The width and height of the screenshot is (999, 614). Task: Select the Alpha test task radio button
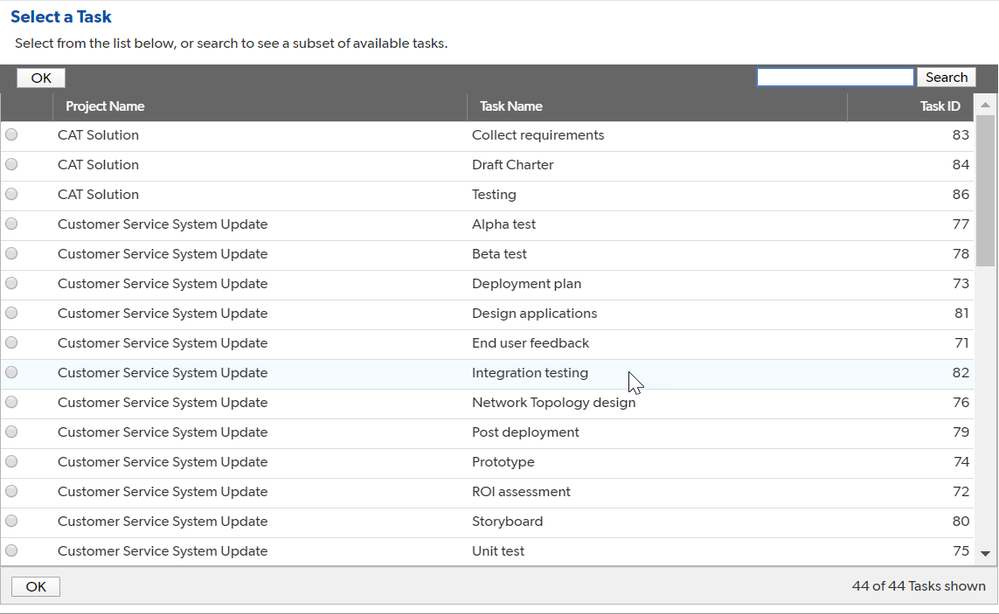(x=11, y=224)
